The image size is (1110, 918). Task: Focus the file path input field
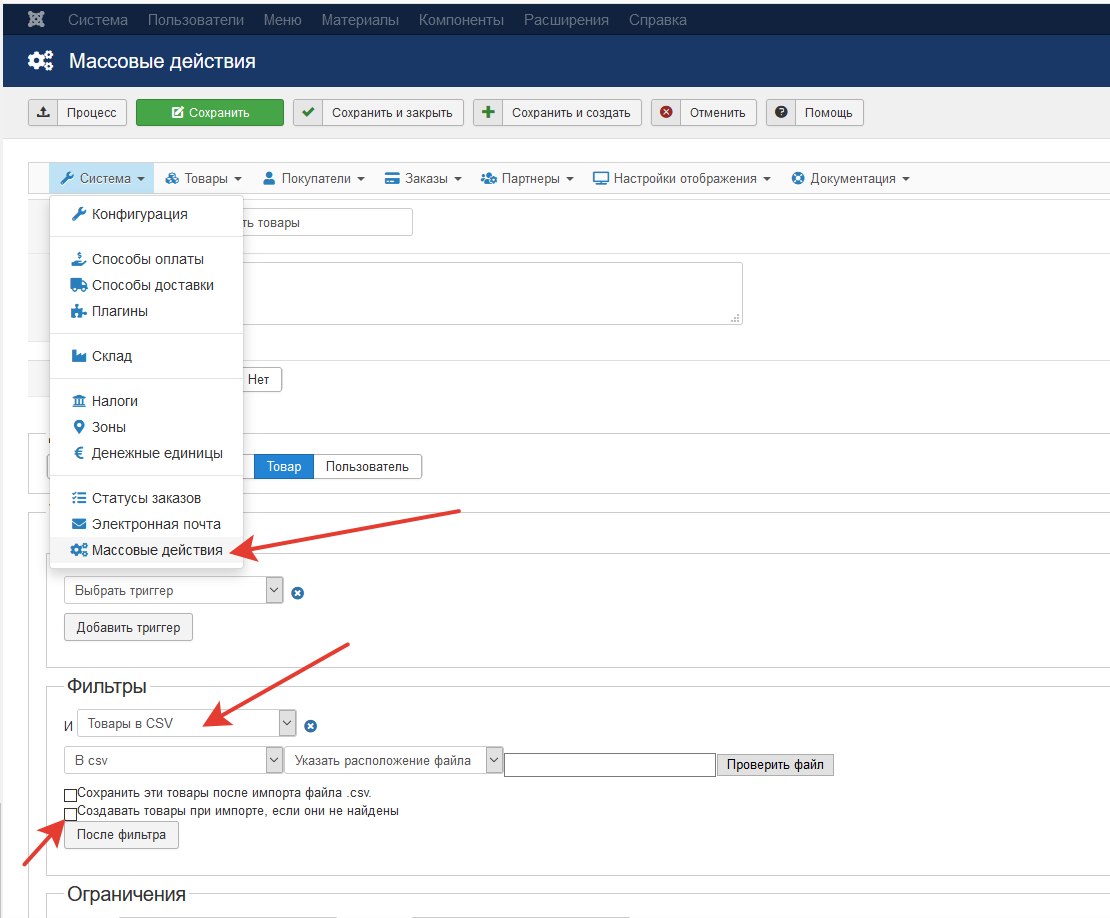(x=610, y=764)
